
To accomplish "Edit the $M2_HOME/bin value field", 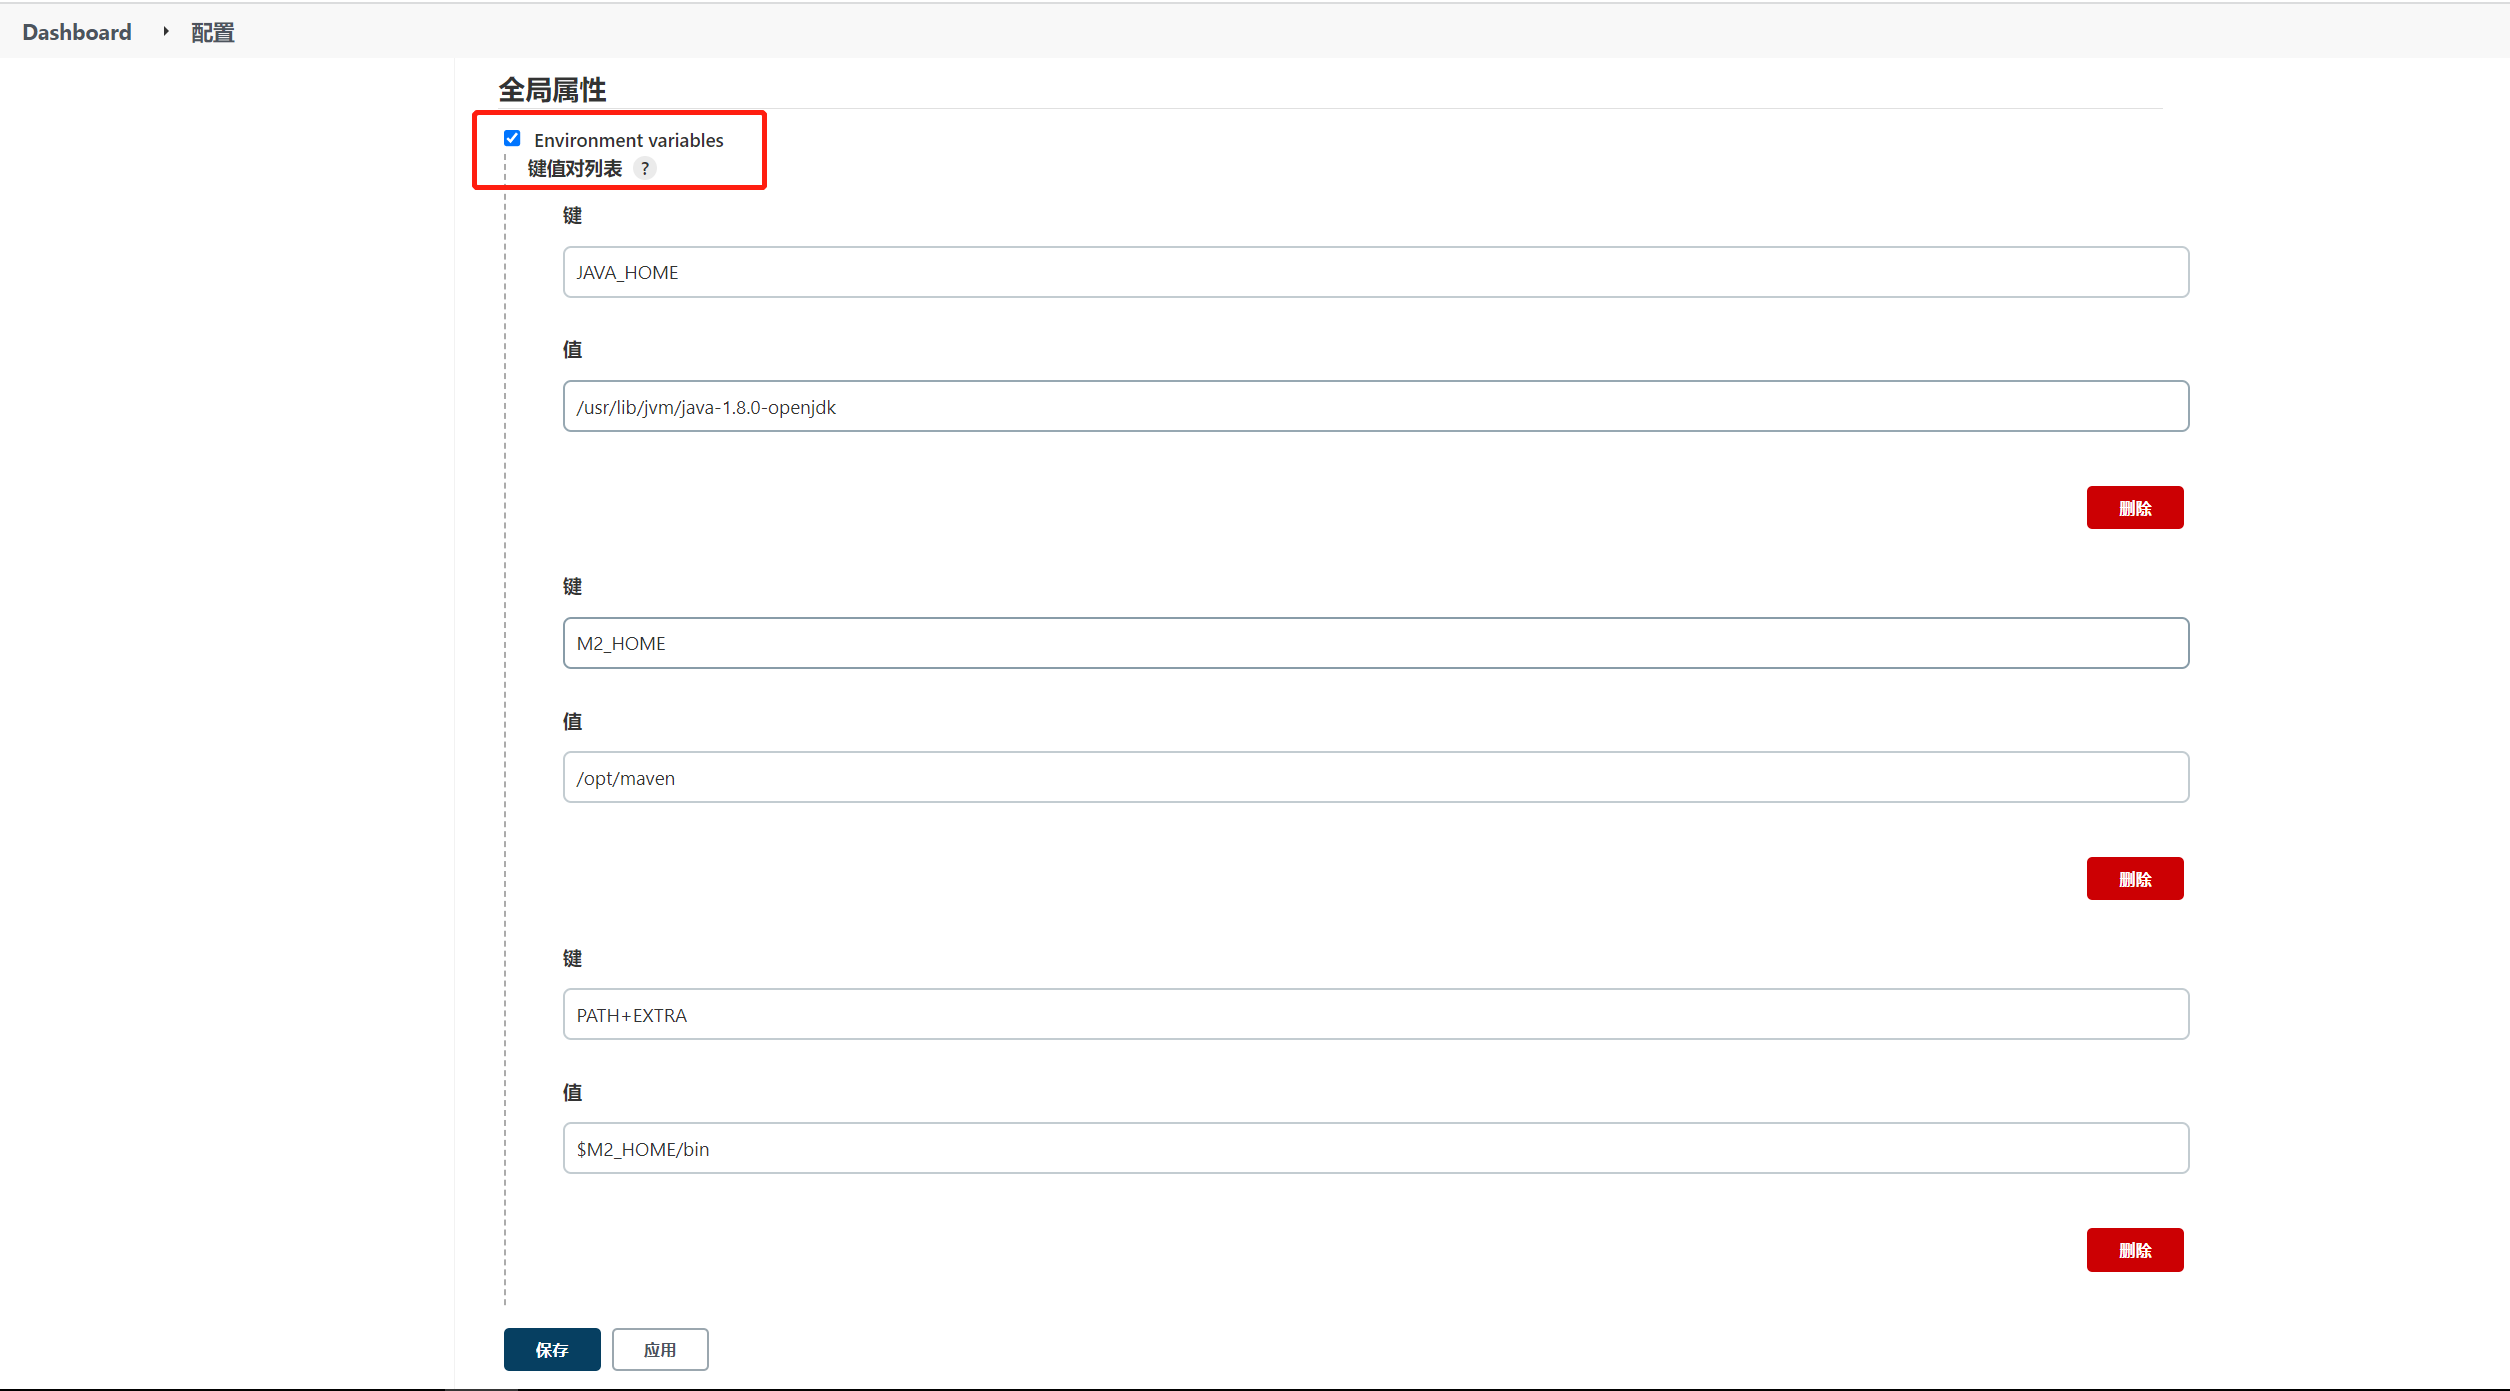I will tap(1376, 1148).
